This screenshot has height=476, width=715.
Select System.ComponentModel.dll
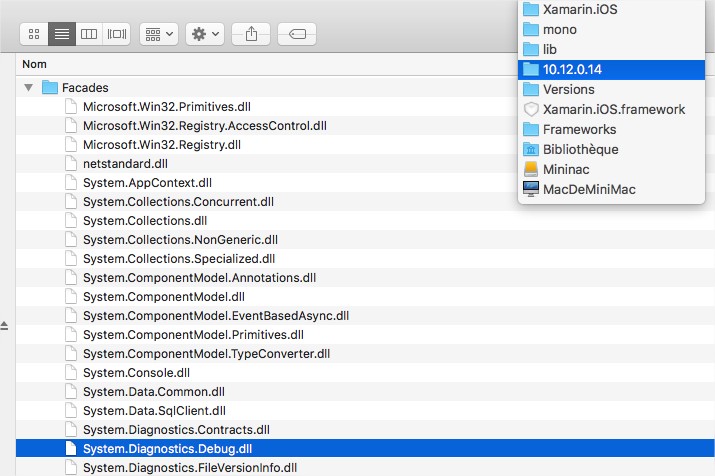pos(164,297)
